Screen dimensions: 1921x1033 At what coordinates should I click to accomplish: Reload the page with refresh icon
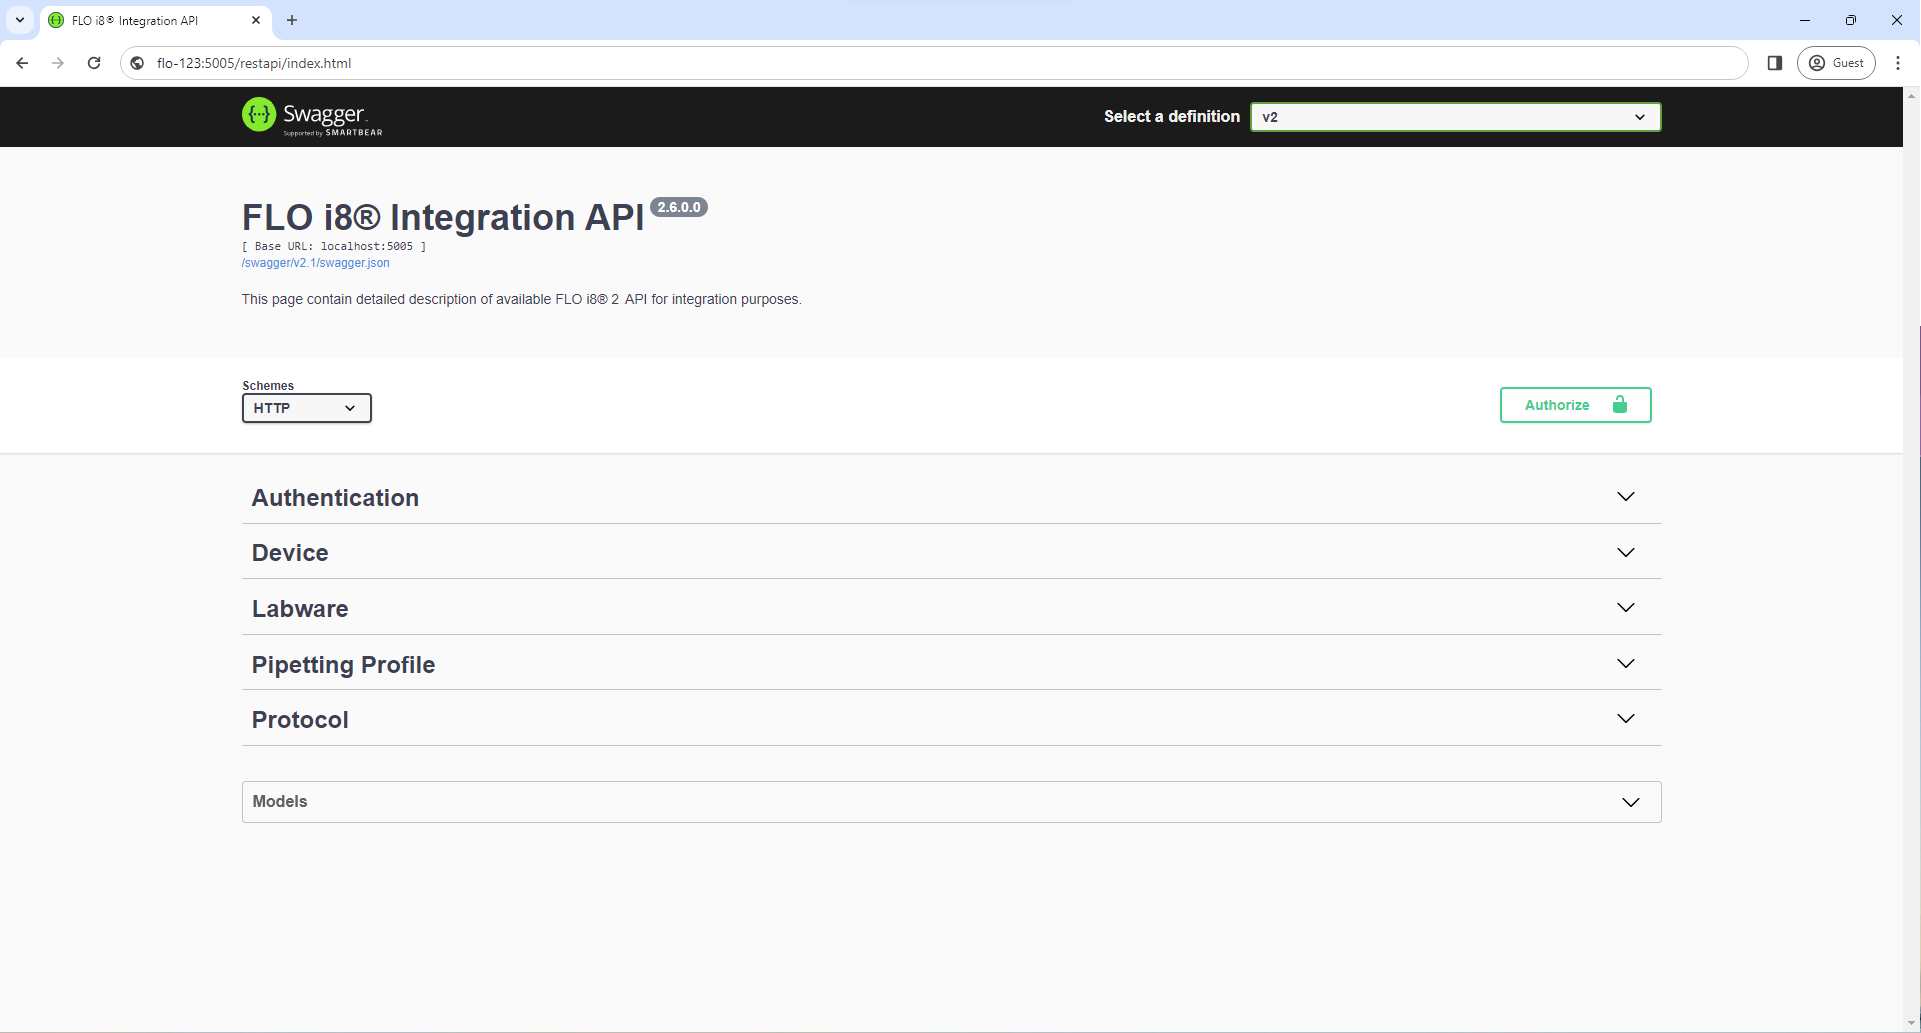pyautogui.click(x=94, y=63)
